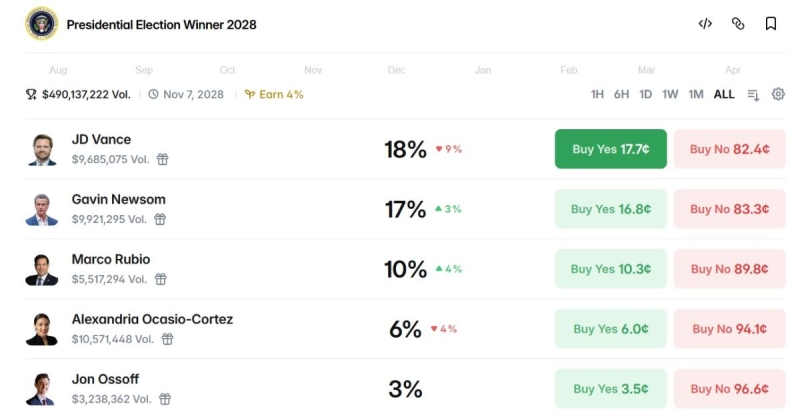Click gift icon beside Gavin Newsom volume
The width and height of the screenshot is (800, 414).
point(160,219)
